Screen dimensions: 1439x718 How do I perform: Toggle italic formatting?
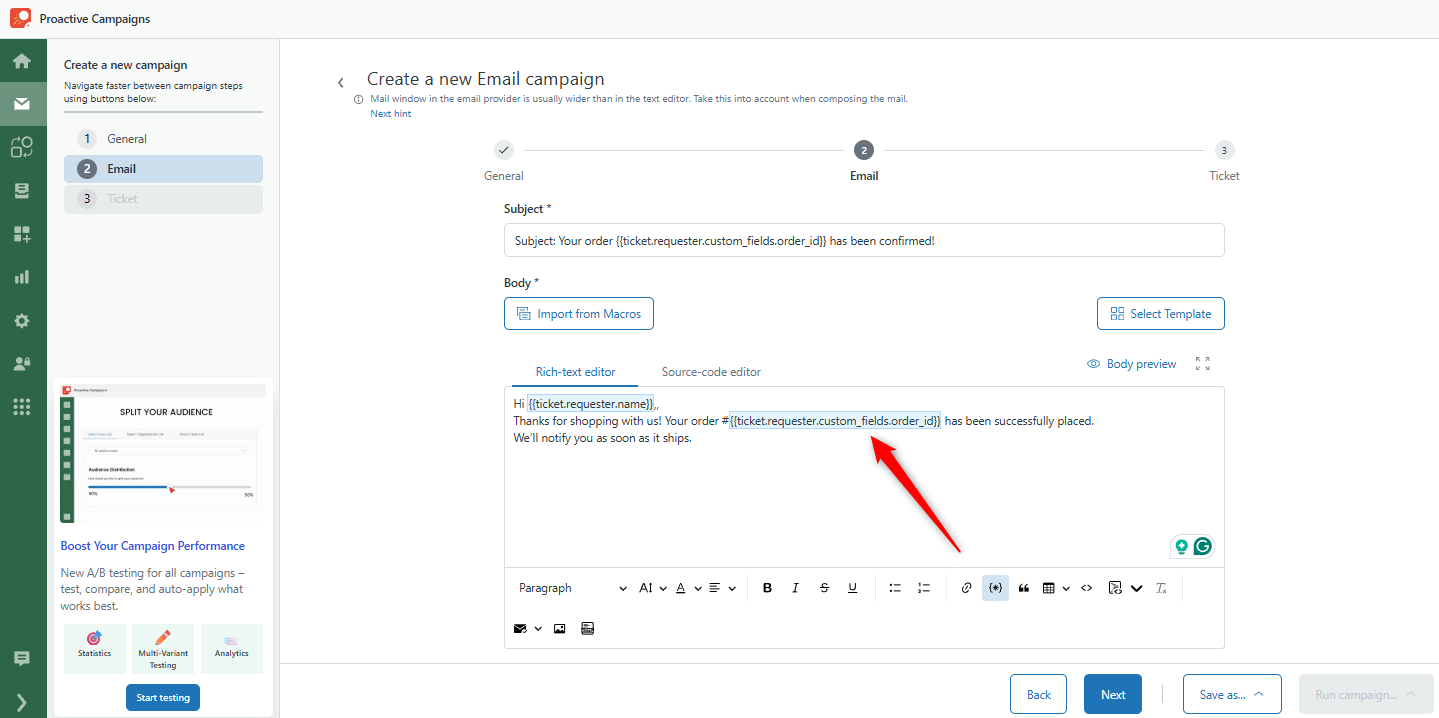795,588
